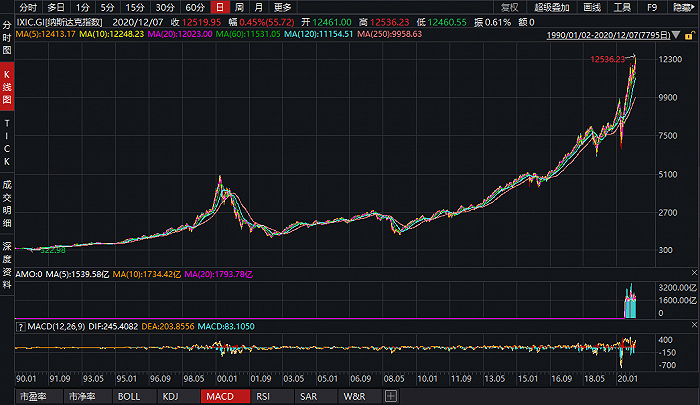Viewport: 700px width, 405px height.
Task: Click the MA(120):11154.51 label
Action: click(319, 34)
